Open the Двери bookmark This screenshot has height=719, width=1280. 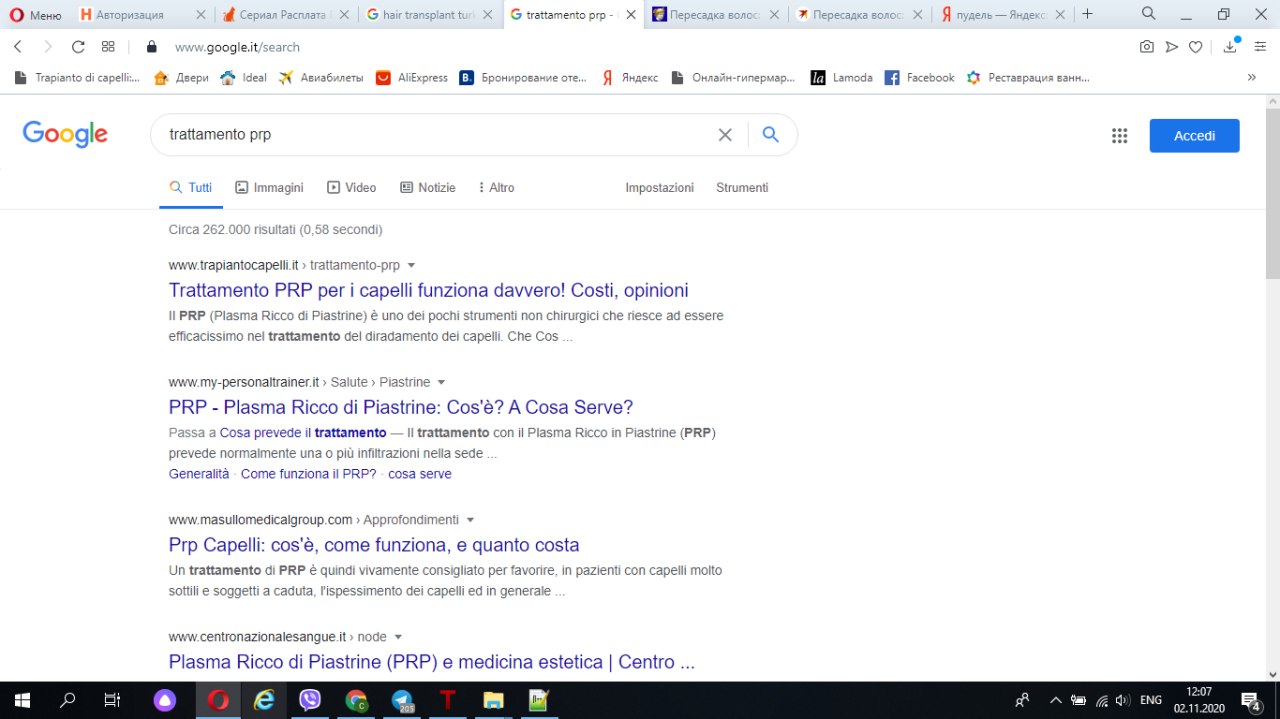[x=181, y=77]
